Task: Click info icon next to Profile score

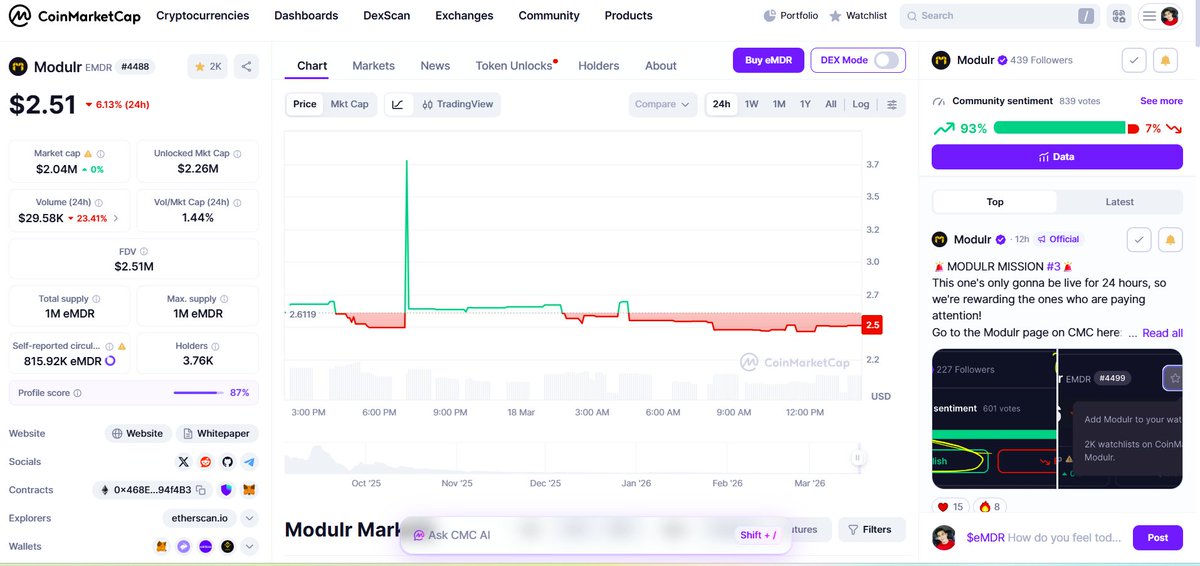Action: (77, 393)
